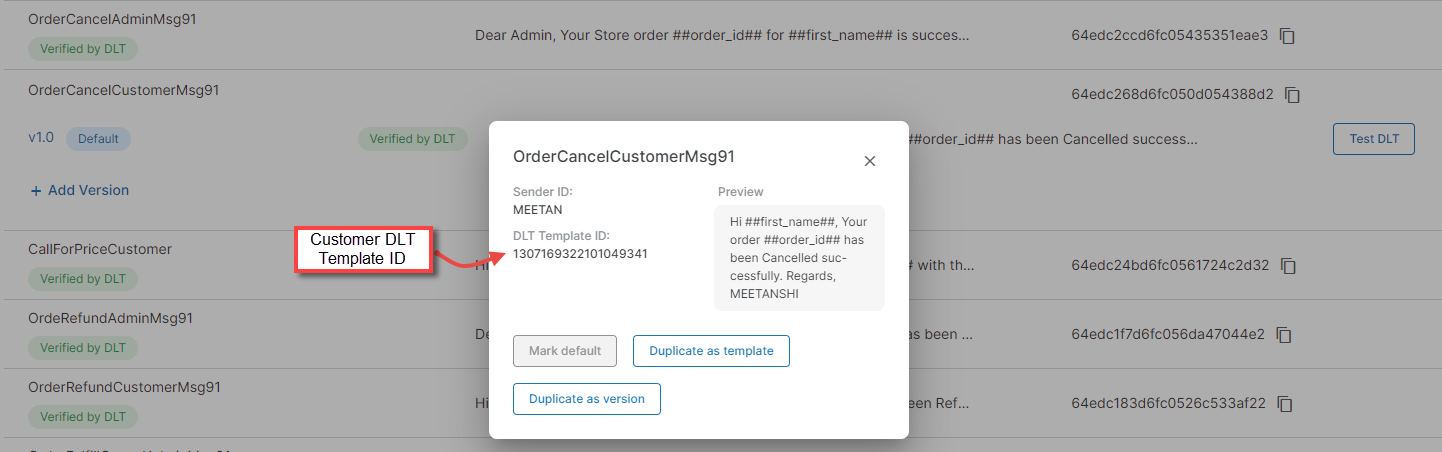This screenshot has width=1442, height=452.
Task: Click Verified by DLT badge under OrderRefundCustomerMsg91
Action: [83, 417]
